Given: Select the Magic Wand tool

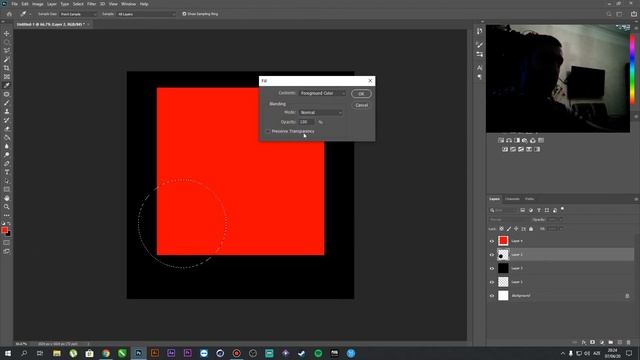Looking at the screenshot, I should pyautogui.click(x=7, y=60).
